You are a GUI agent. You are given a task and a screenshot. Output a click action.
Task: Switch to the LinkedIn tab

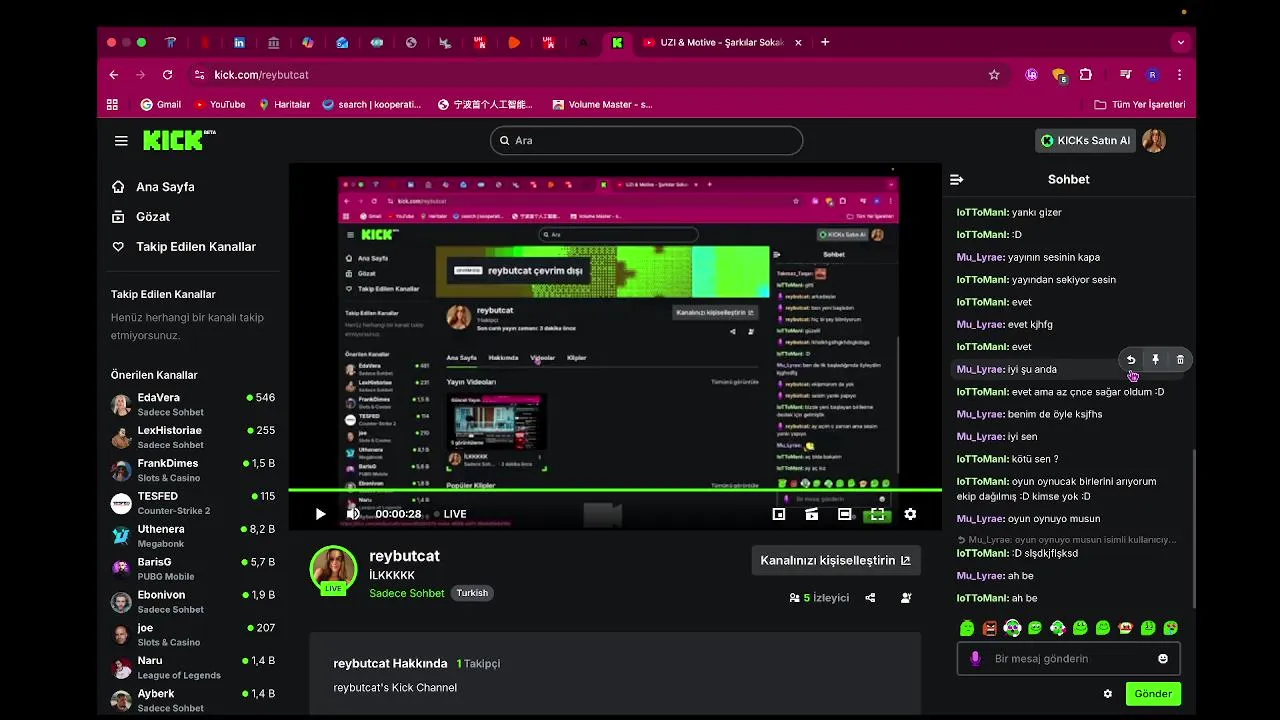[239, 43]
